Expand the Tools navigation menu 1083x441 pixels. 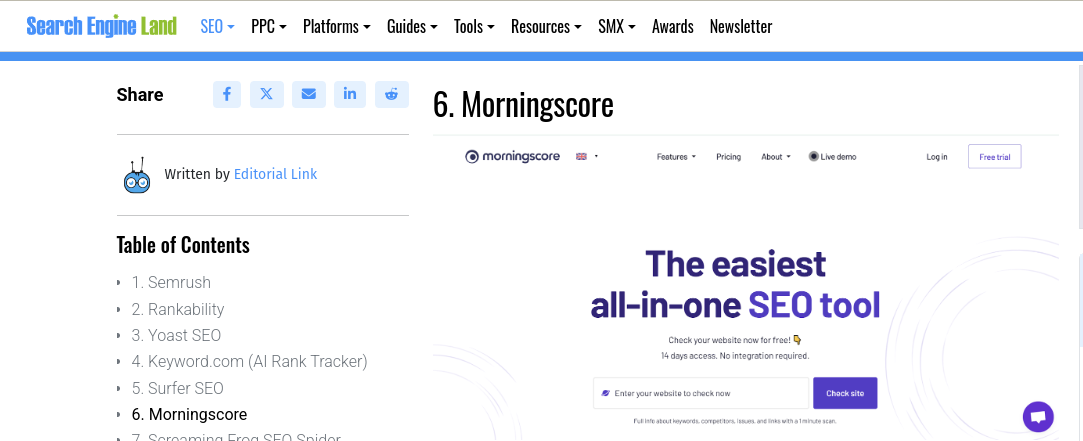click(x=474, y=26)
